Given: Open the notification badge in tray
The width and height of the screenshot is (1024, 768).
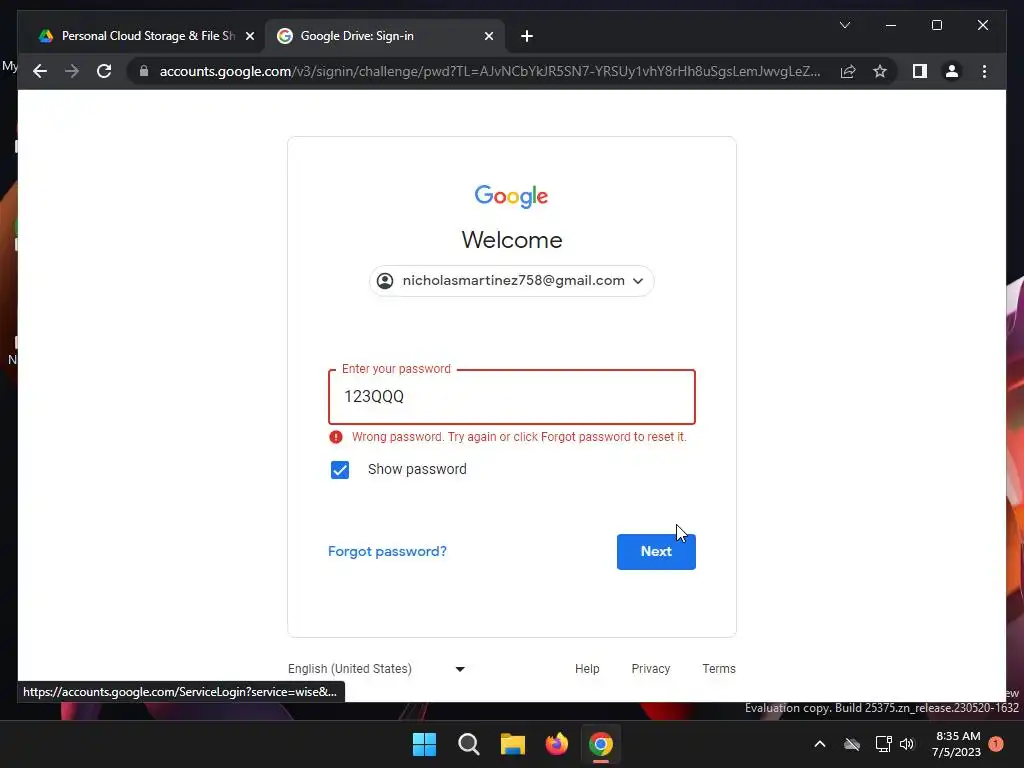Looking at the screenshot, I should pyautogui.click(x=996, y=744).
